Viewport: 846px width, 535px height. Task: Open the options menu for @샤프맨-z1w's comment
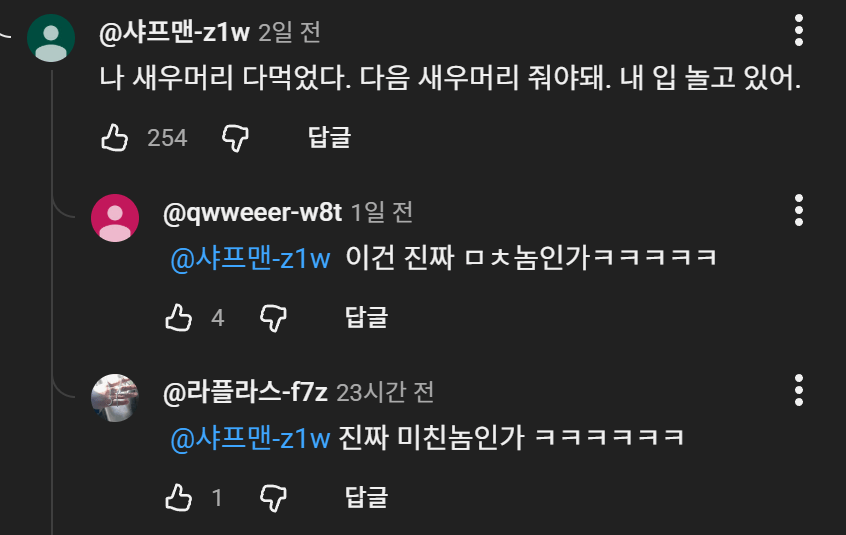pos(799,31)
